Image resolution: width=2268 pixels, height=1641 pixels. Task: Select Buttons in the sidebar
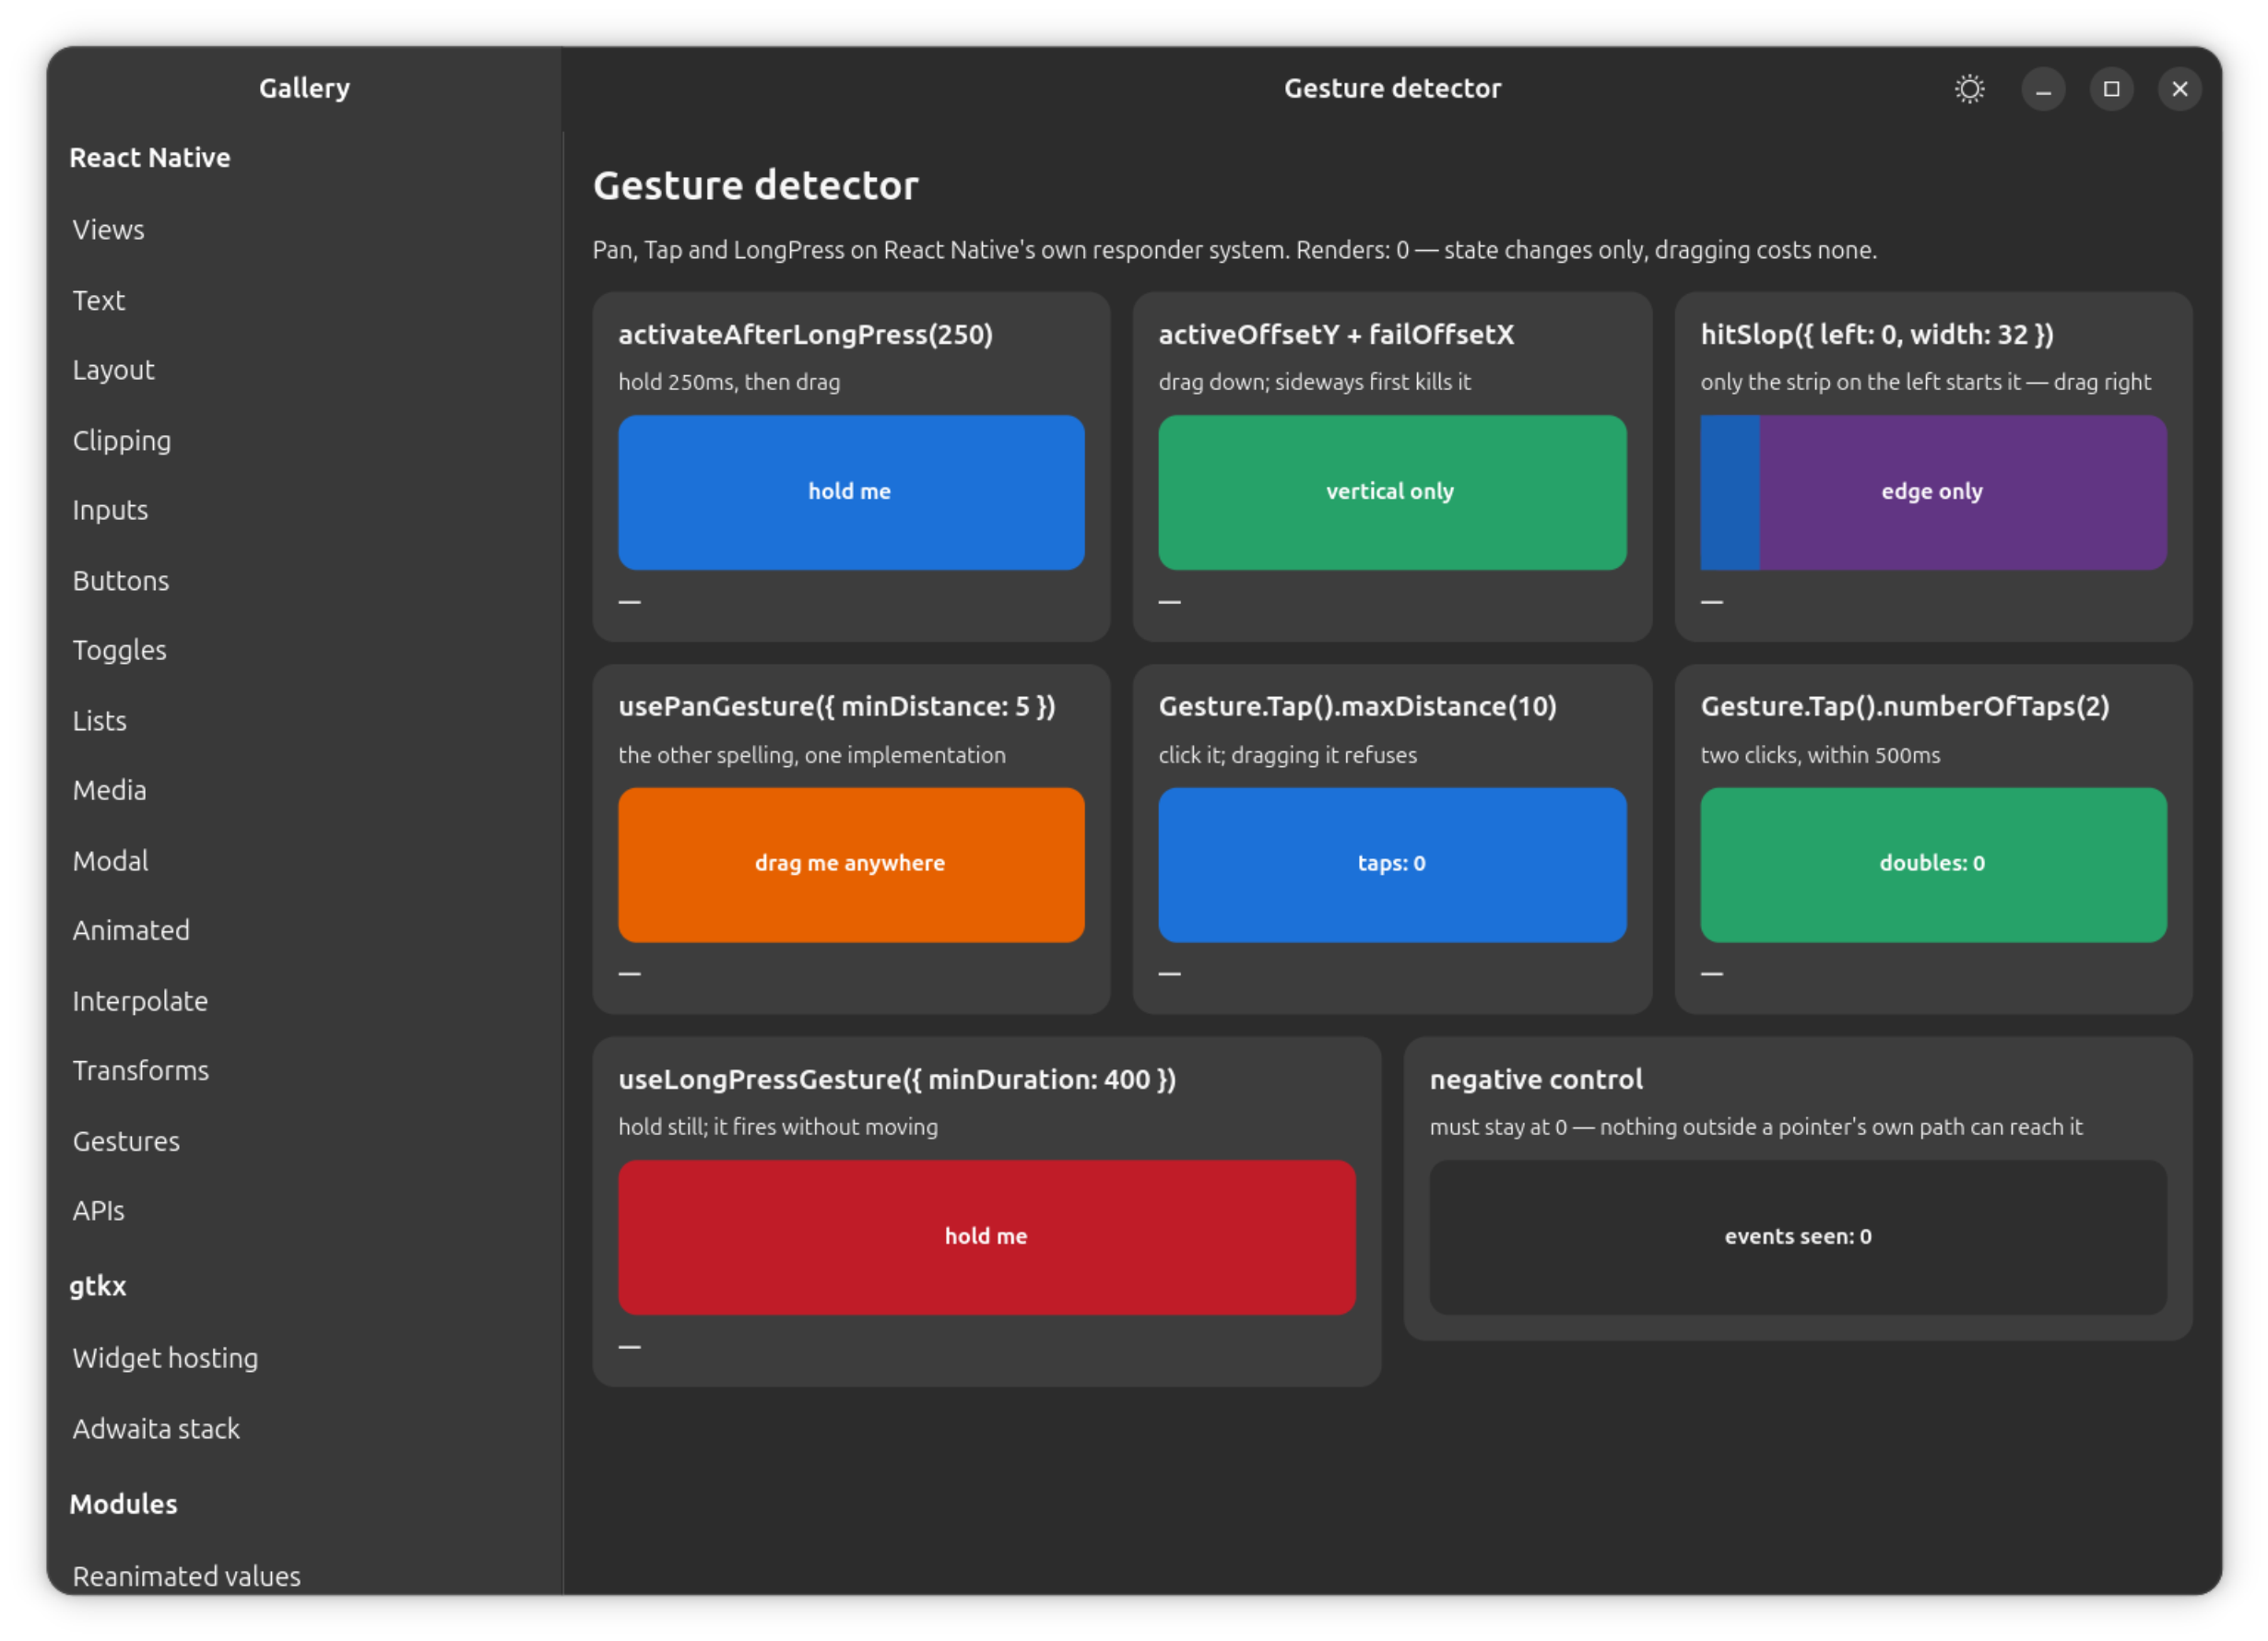pos(304,580)
